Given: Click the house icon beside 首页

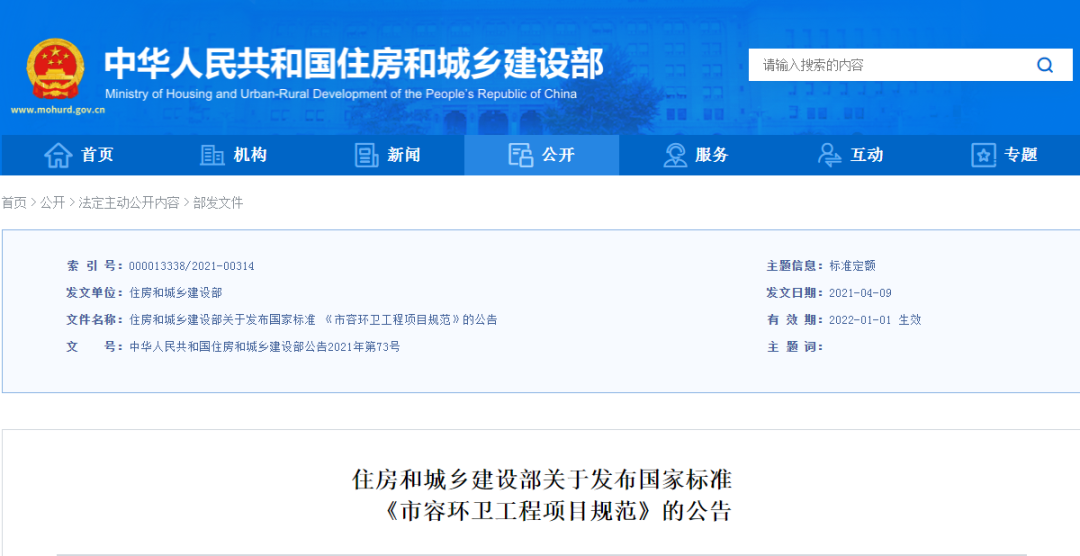Looking at the screenshot, I should point(59,155).
